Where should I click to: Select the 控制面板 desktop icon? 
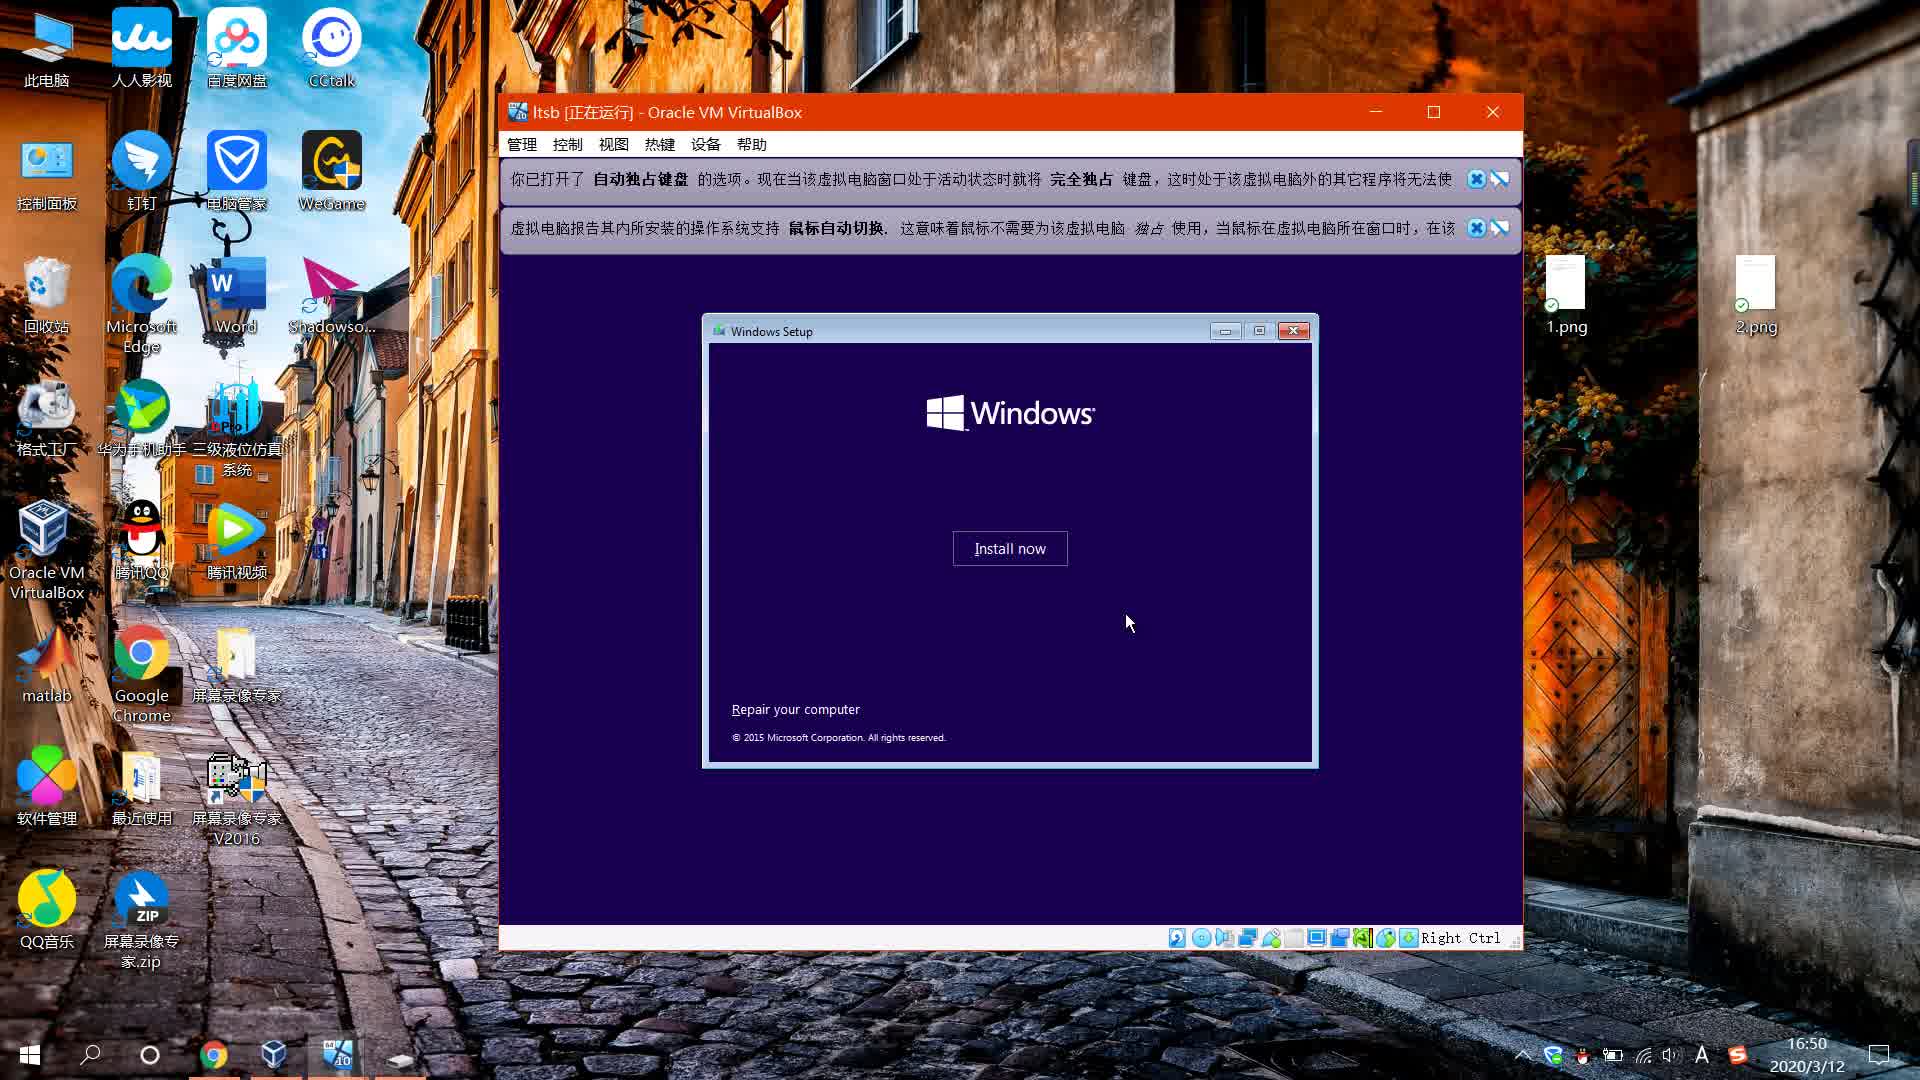47,172
